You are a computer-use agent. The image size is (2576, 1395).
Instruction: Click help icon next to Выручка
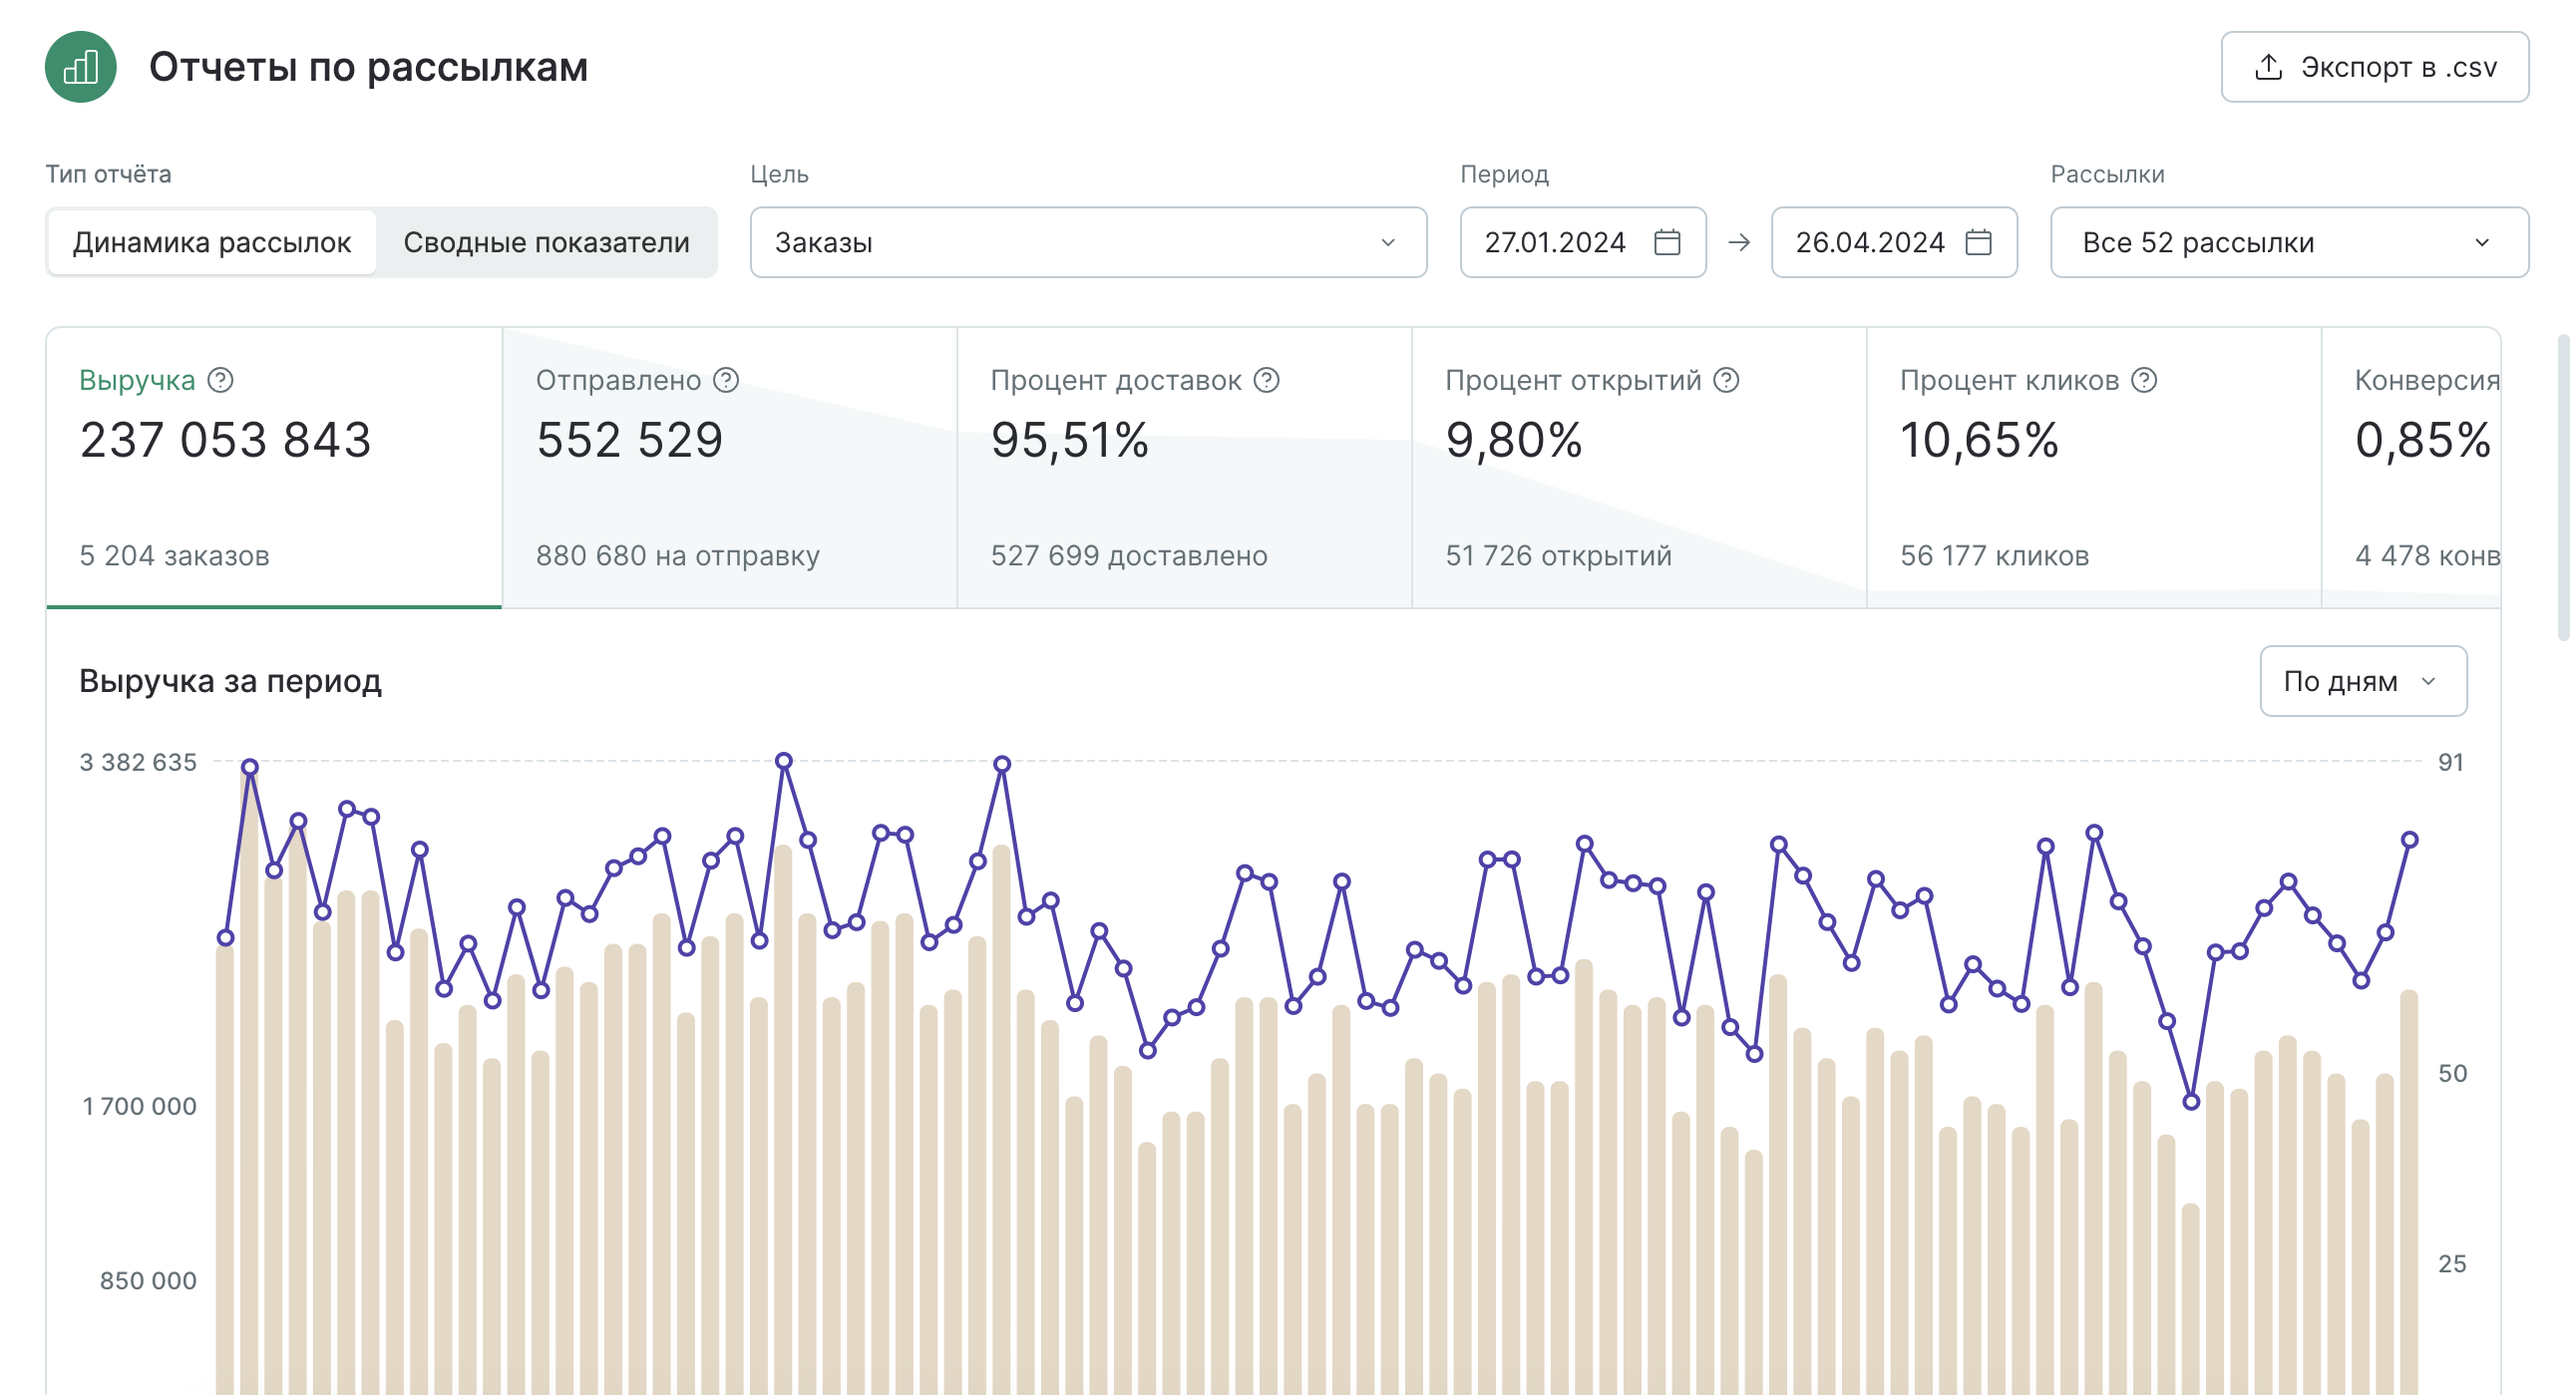point(220,380)
